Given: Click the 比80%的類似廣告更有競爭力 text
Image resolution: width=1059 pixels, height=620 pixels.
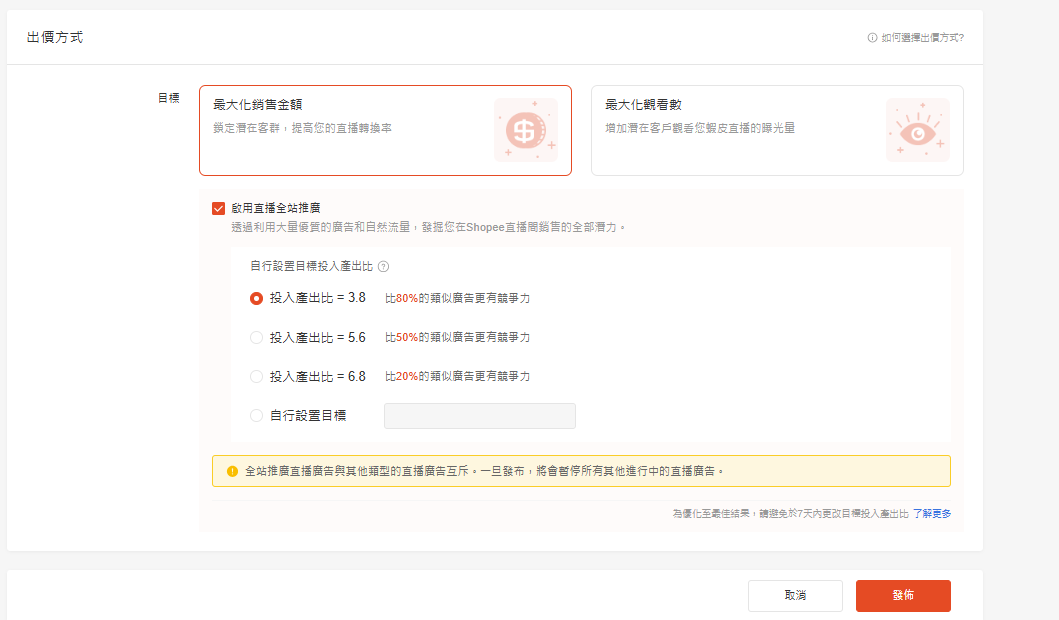Looking at the screenshot, I should pos(457,299).
